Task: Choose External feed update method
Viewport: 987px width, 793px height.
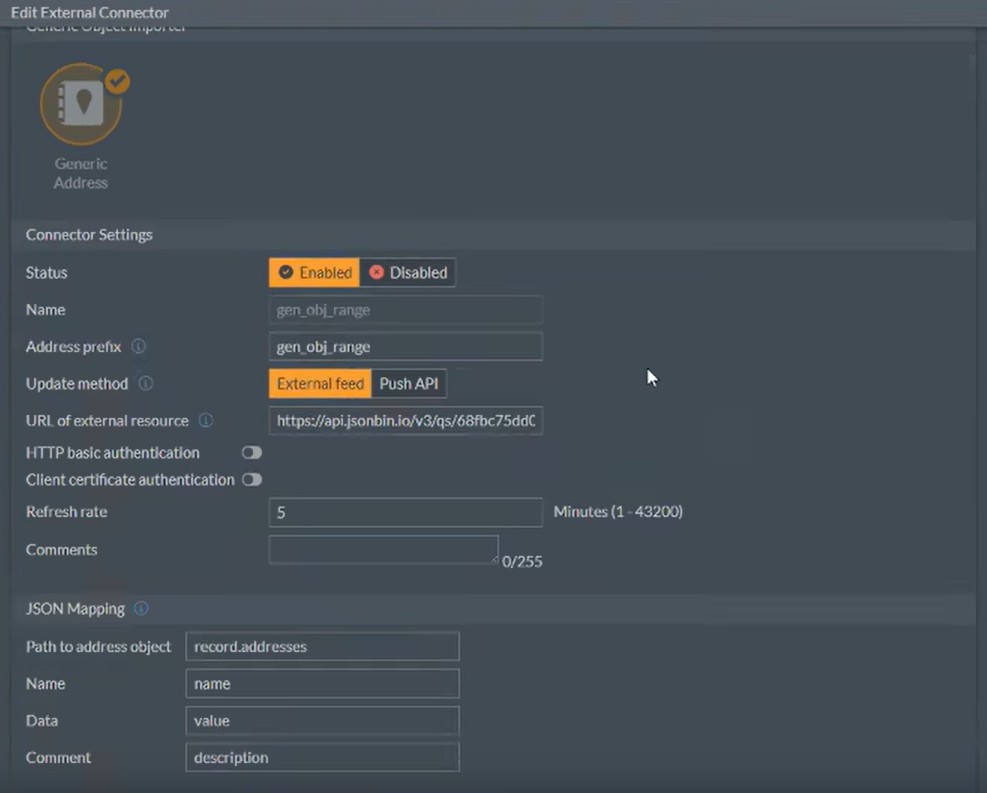Action: 320,383
